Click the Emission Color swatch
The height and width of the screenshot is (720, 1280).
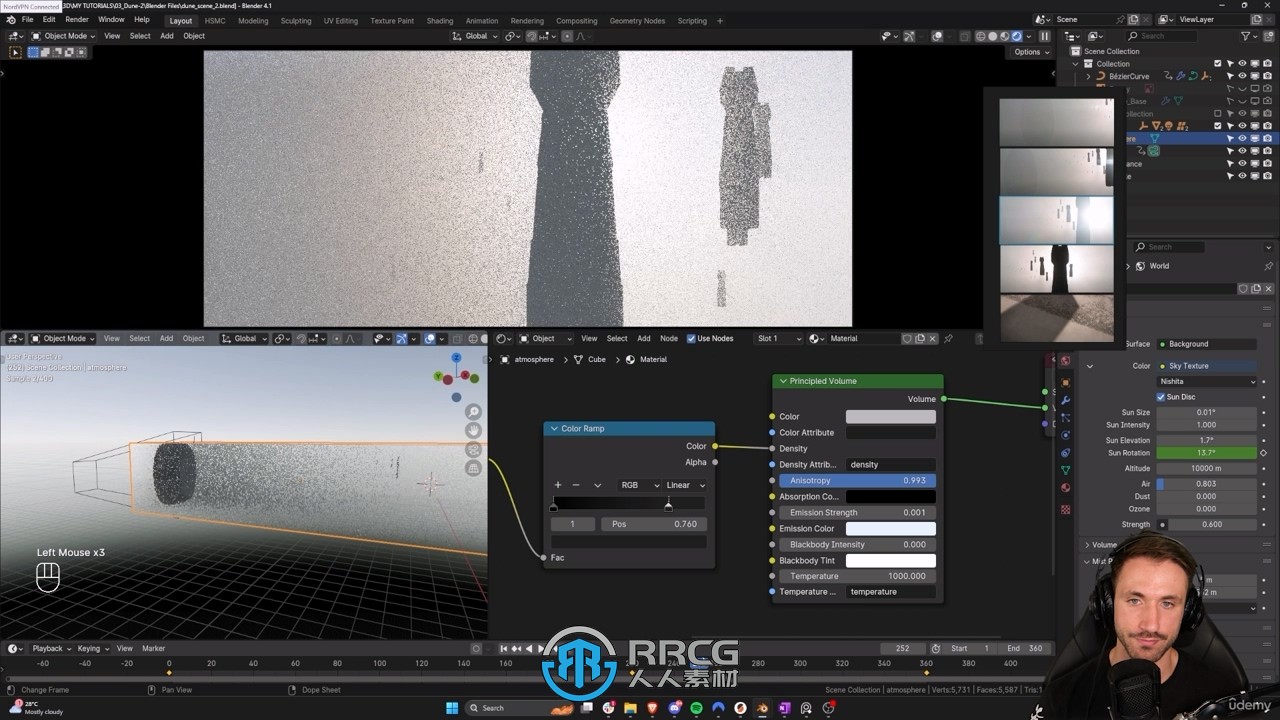tap(891, 528)
